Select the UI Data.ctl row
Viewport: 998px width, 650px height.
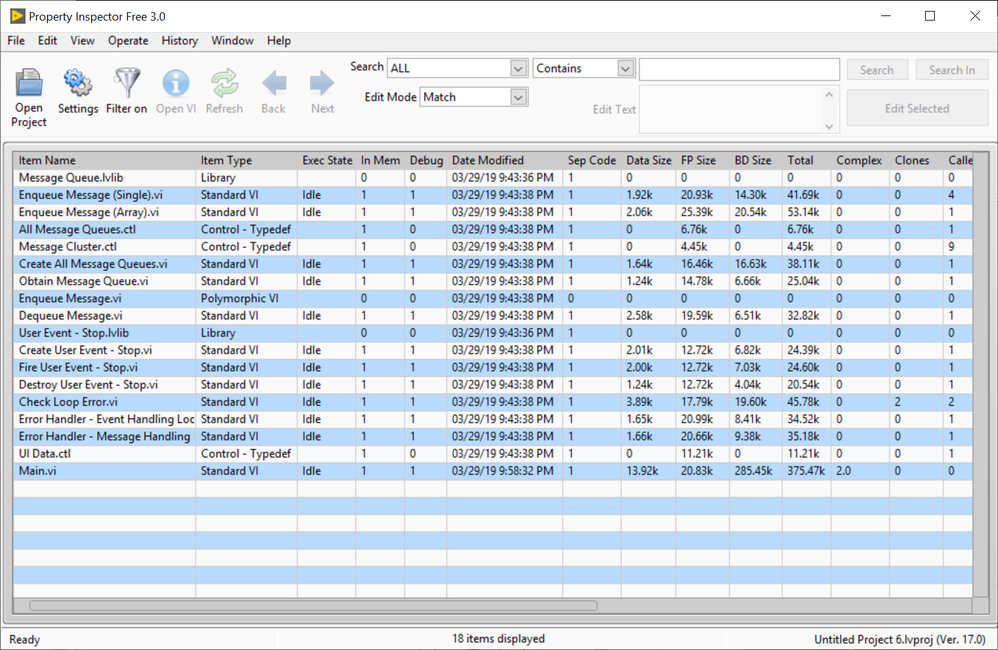point(493,453)
